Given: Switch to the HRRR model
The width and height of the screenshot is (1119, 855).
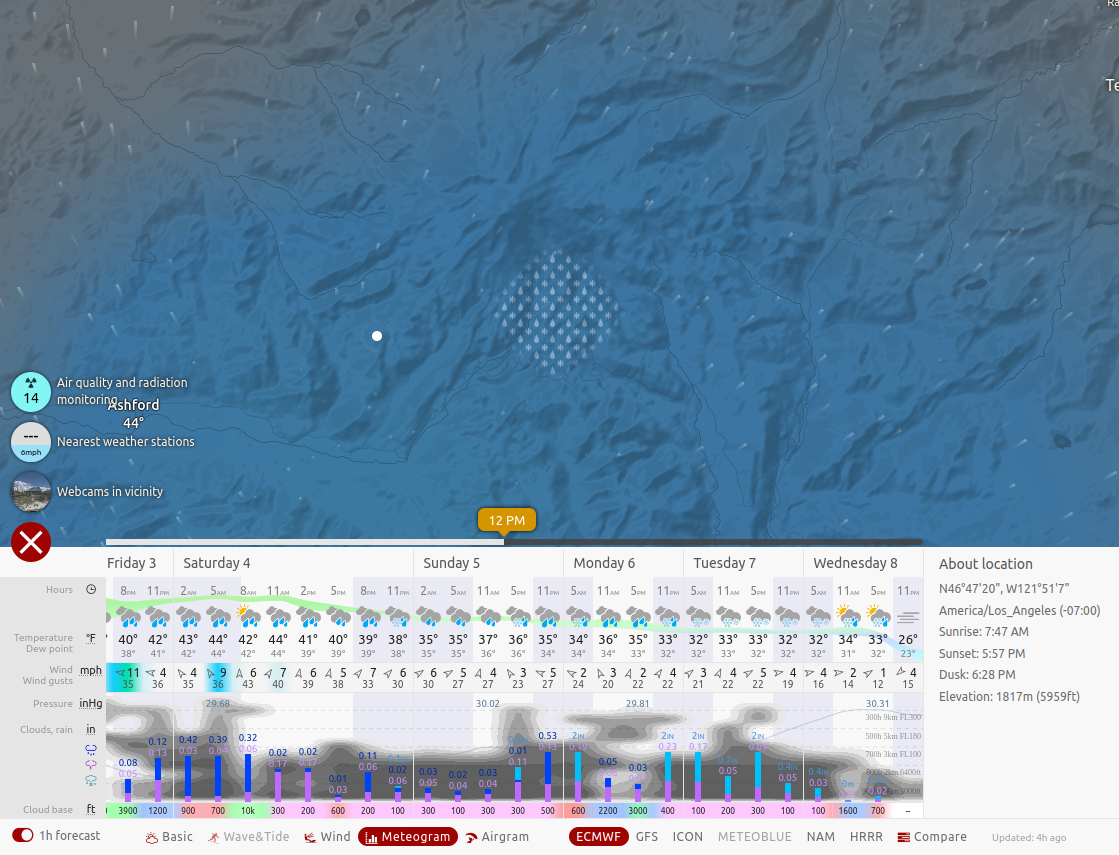Looking at the screenshot, I should pos(866,837).
